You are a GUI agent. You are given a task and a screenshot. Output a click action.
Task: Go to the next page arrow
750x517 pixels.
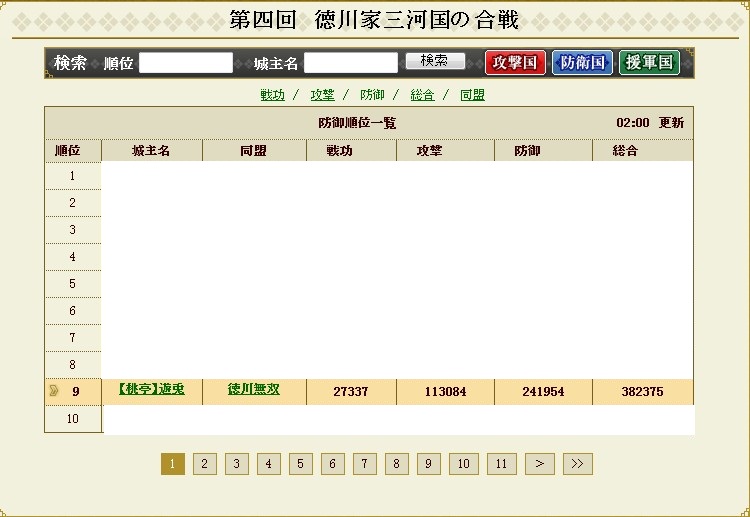(x=540, y=464)
